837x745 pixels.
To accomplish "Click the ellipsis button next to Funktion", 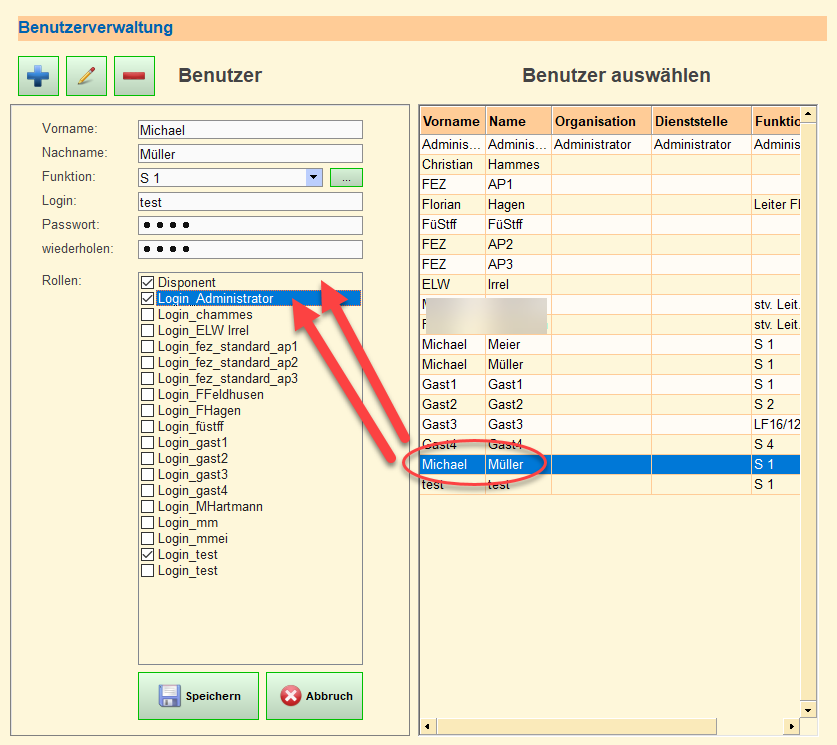I will pos(346,178).
